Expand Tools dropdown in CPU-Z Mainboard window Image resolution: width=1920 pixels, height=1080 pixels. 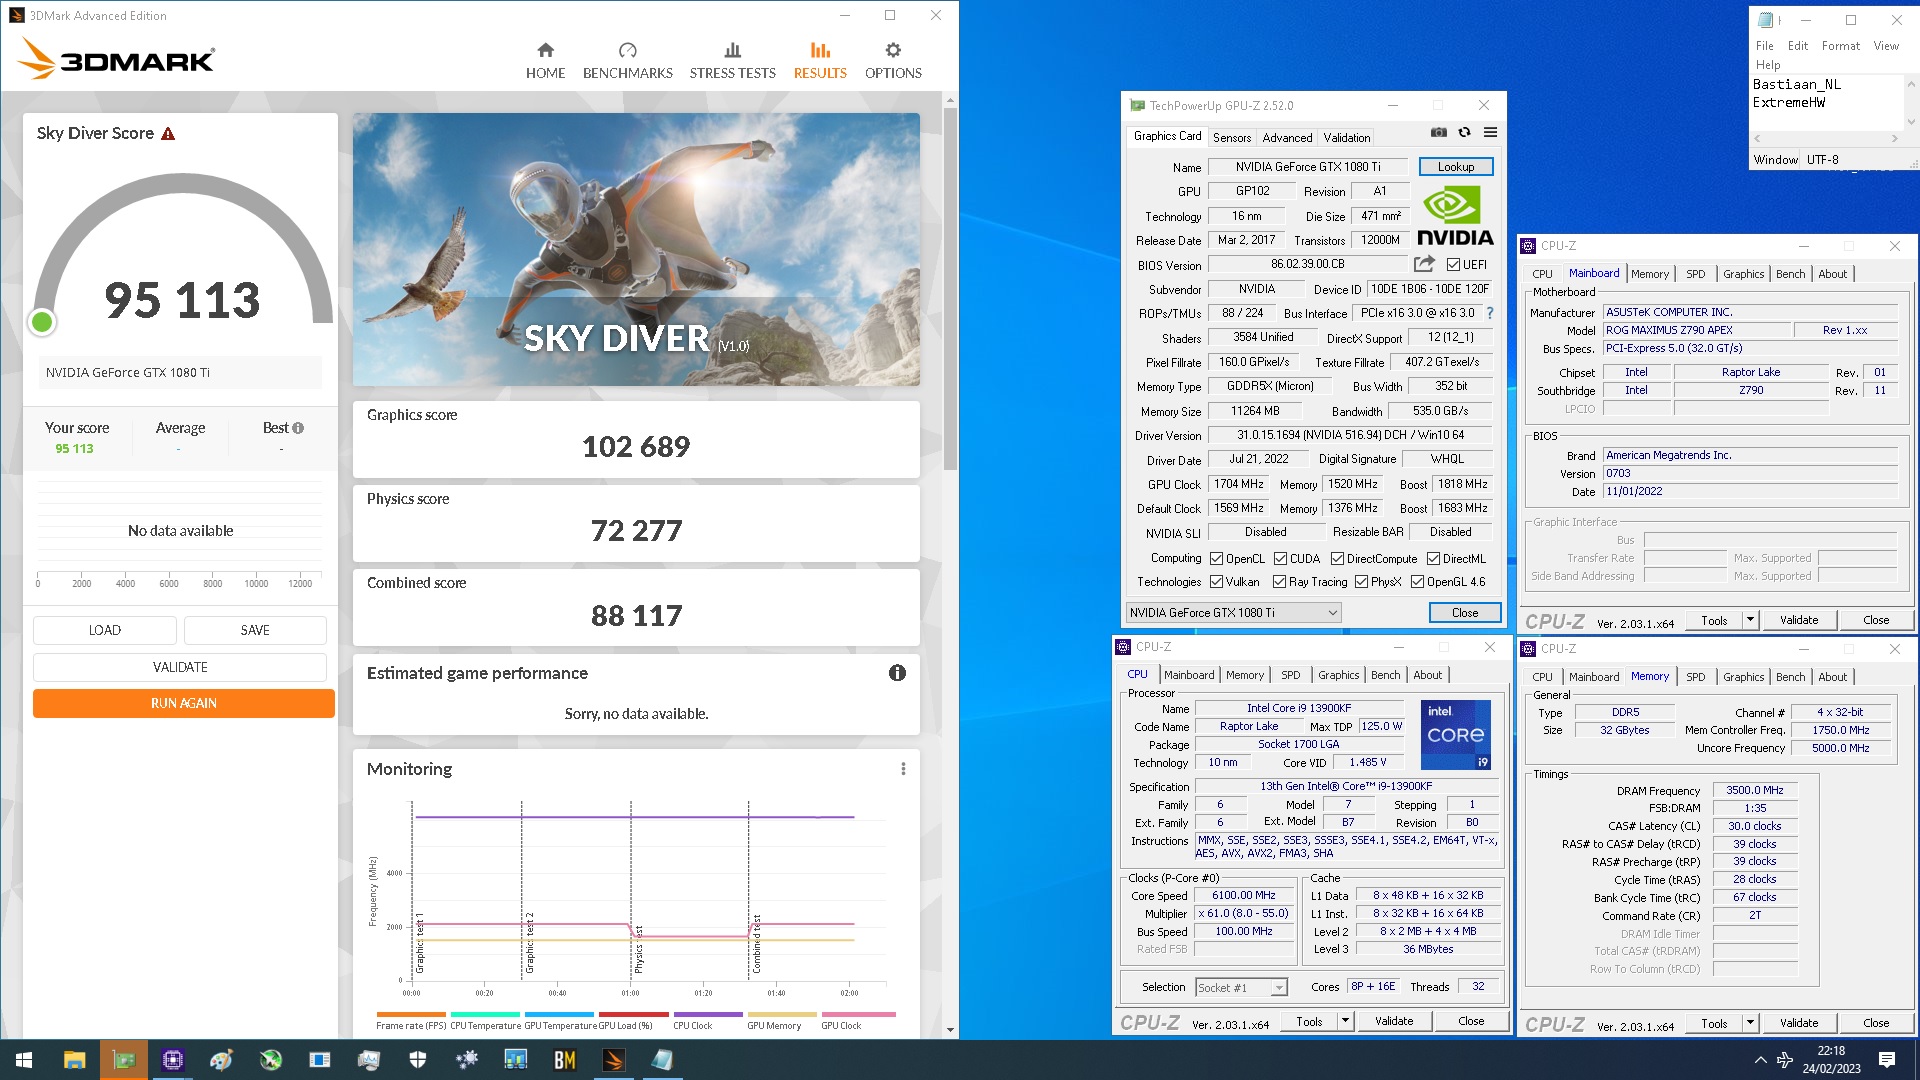point(1751,620)
